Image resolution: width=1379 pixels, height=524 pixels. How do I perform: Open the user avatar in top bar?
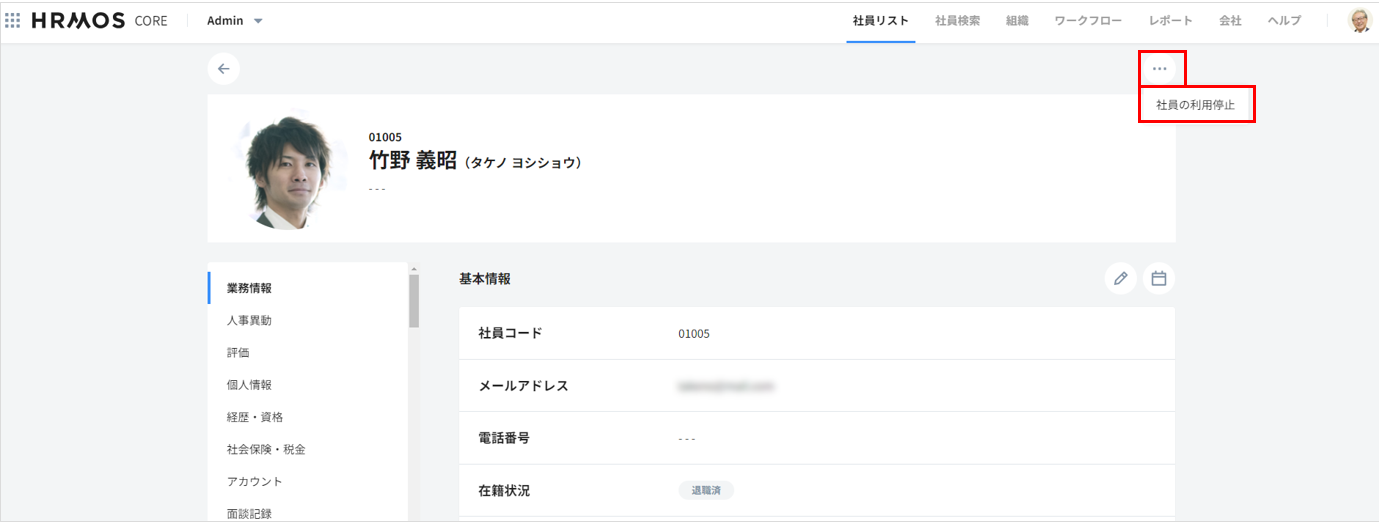pos(1359,21)
